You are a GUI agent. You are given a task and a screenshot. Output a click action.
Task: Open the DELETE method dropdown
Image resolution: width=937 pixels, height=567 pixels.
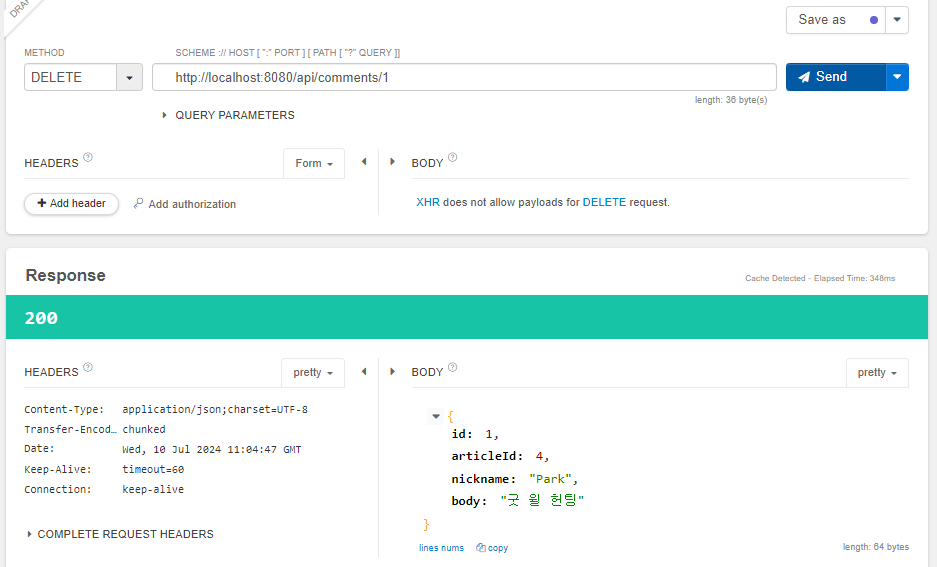tap(129, 78)
